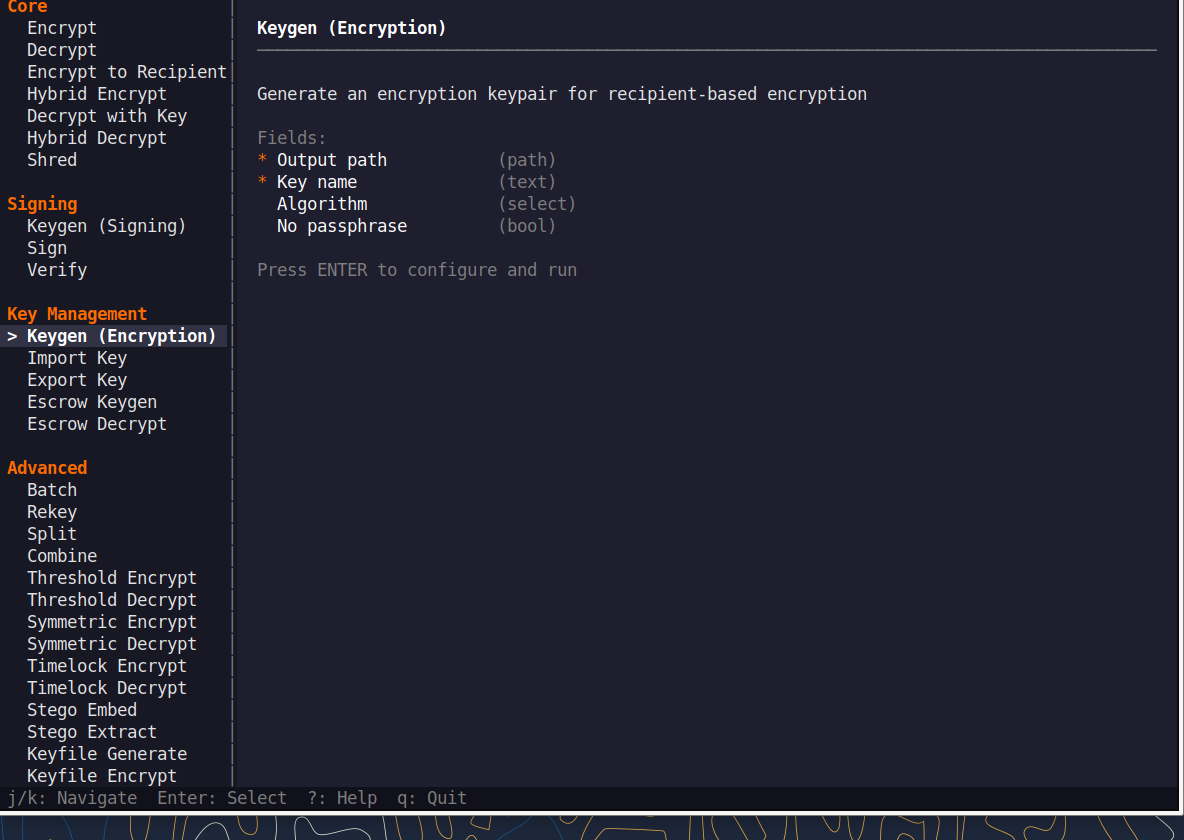The width and height of the screenshot is (1184, 840).
Task: Toggle the No passphrase bool field
Action: 416,226
